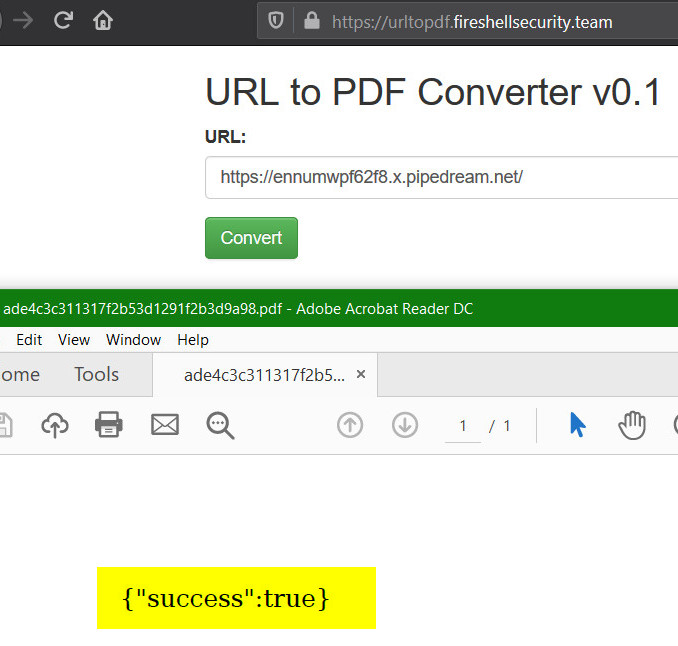Image resolution: width=678 pixels, height=646 pixels.
Task: Print the PDF document
Action: pos(109,425)
